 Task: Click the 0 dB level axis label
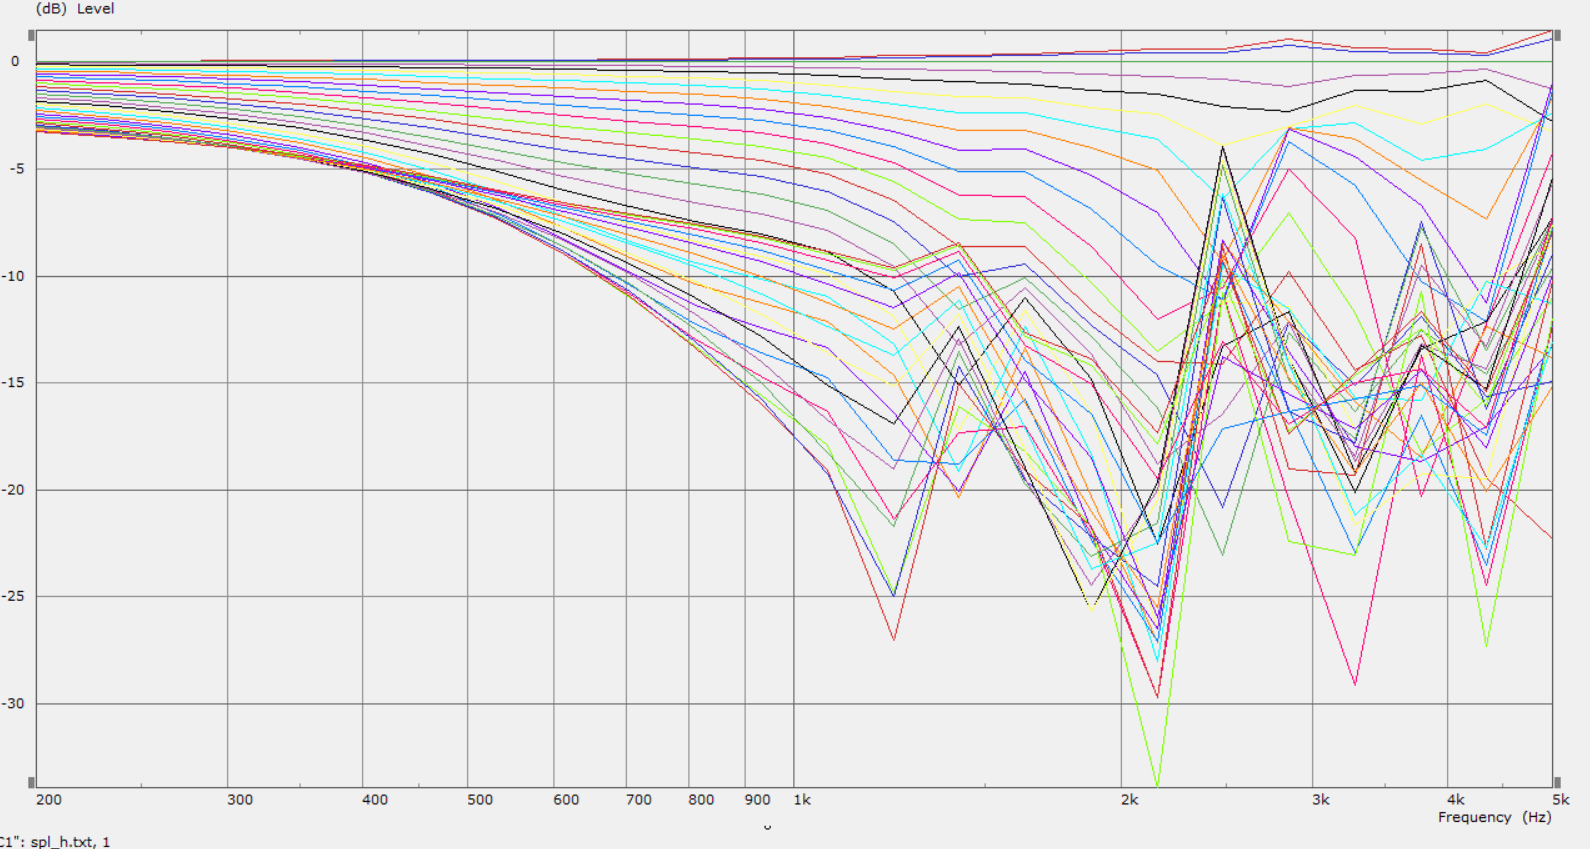coord(15,61)
